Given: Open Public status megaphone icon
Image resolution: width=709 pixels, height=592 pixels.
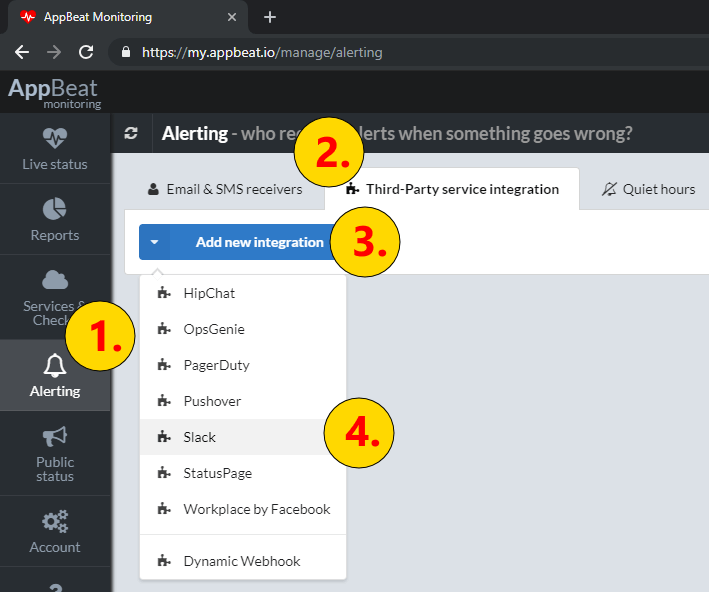Looking at the screenshot, I should (x=55, y=436).
